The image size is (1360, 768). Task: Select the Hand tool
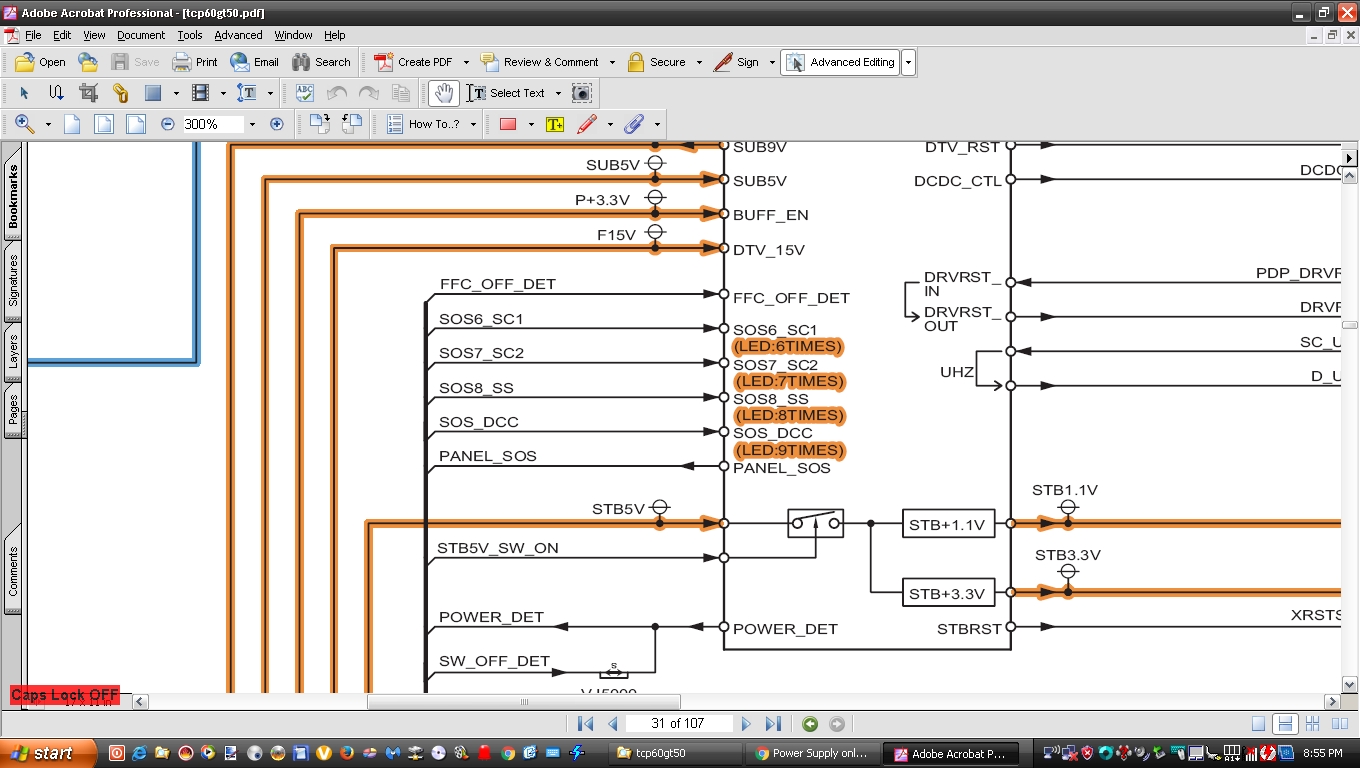(x=443, y=93)
